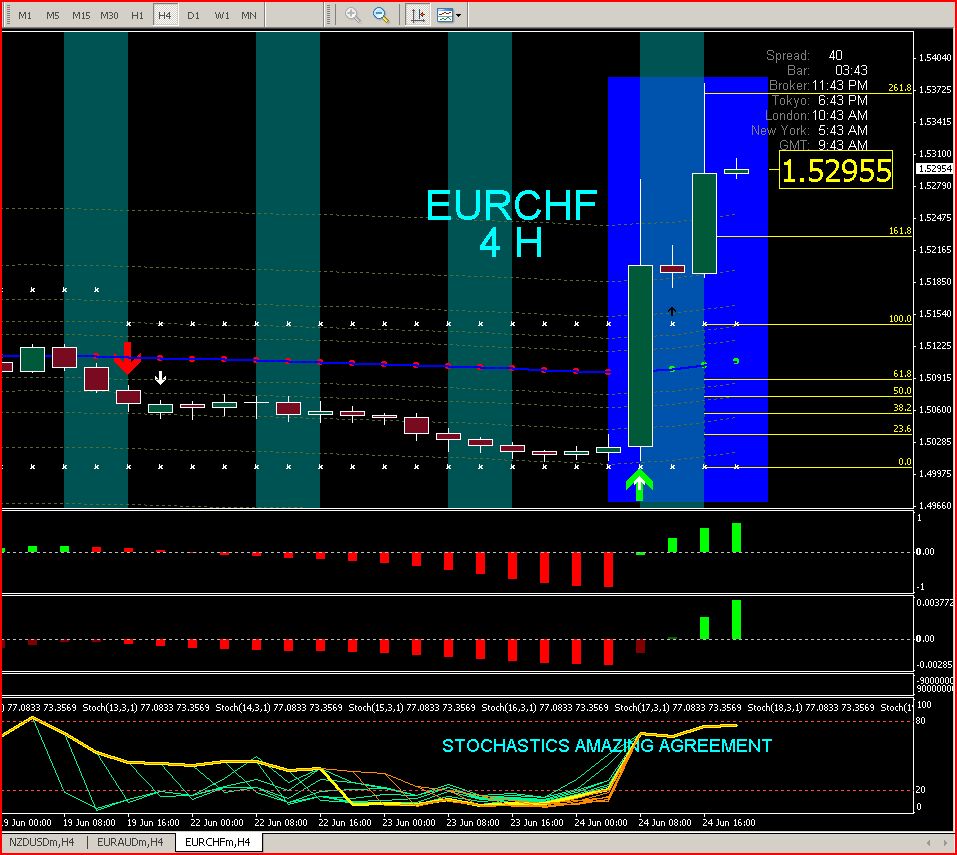Open the NZDUSDm,H4 chart tab
This screenshot has height=855, width=957.
(x=42, y=842)
